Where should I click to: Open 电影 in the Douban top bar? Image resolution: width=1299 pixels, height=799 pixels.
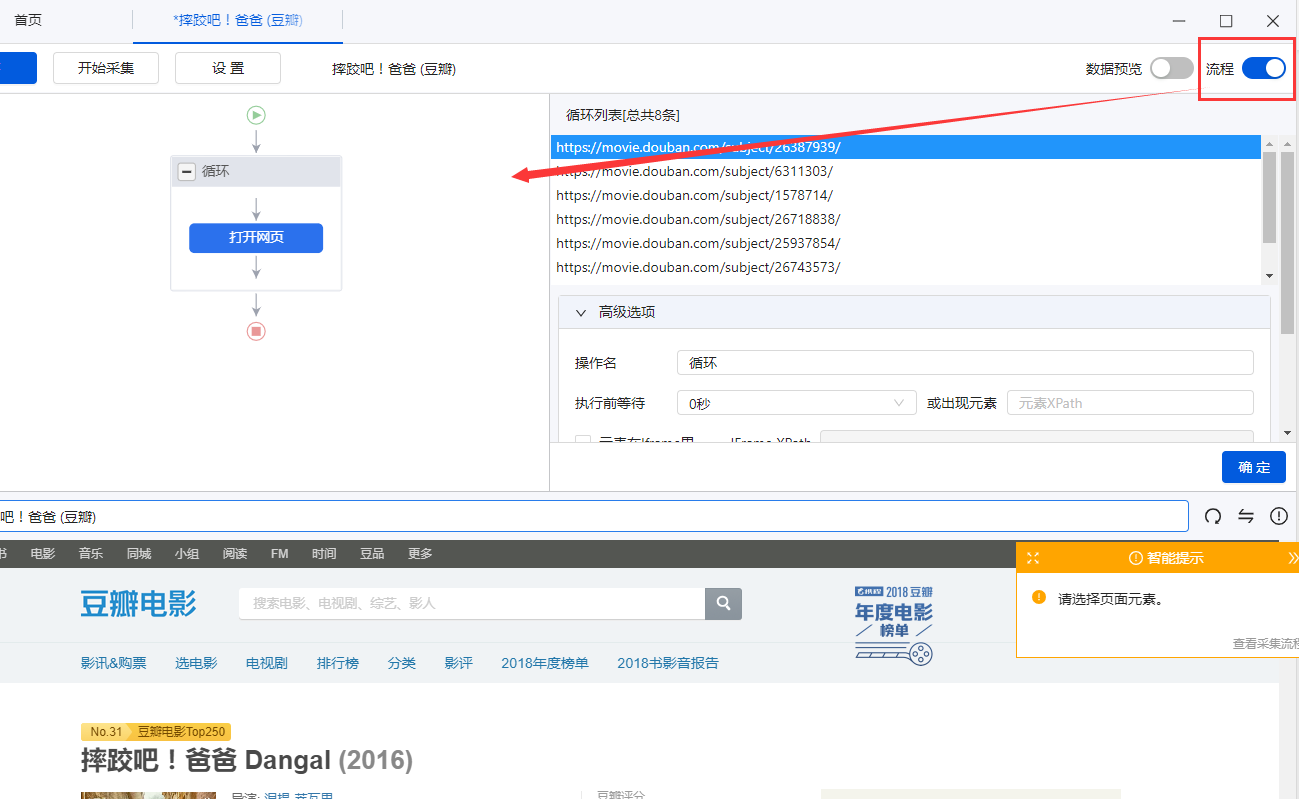43,553
